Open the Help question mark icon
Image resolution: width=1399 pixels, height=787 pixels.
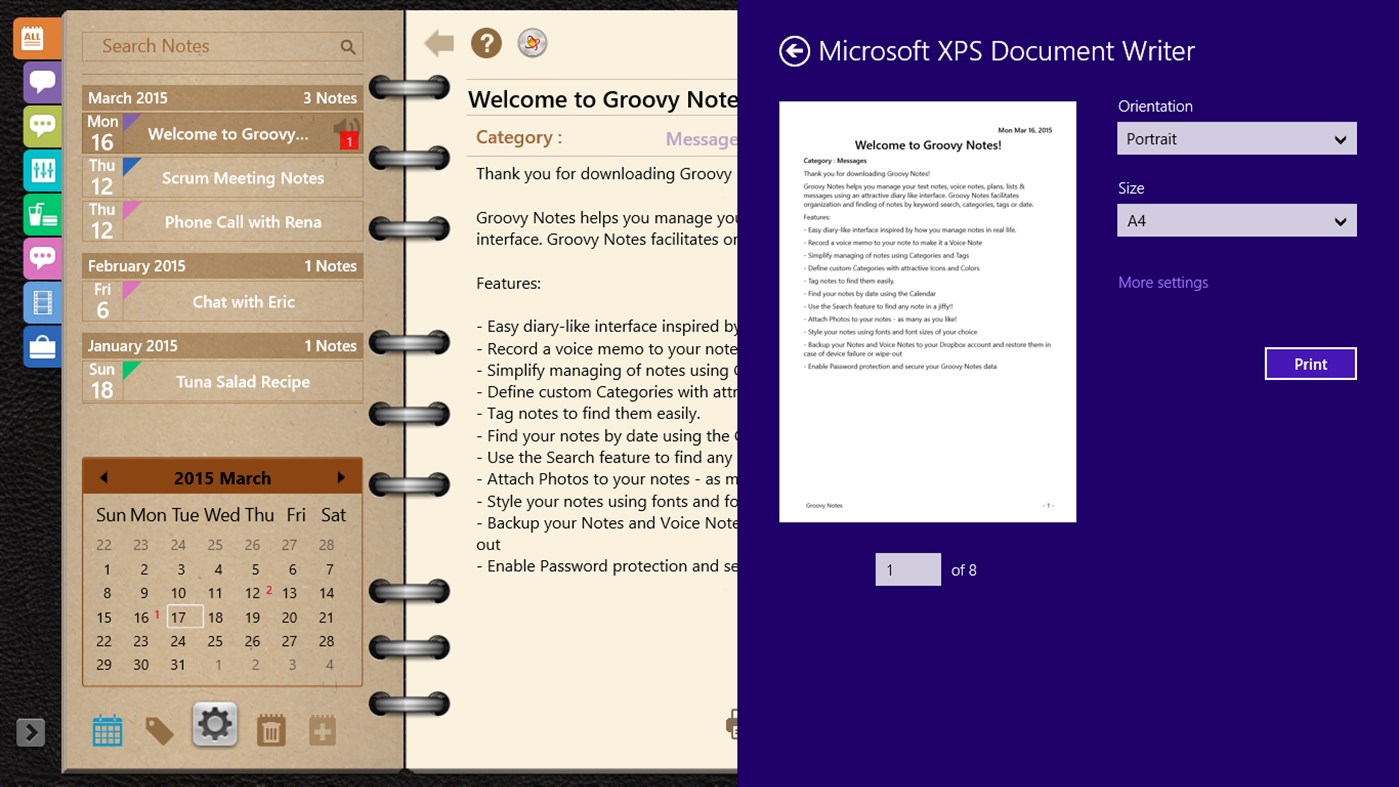click(x=486, y=43)
